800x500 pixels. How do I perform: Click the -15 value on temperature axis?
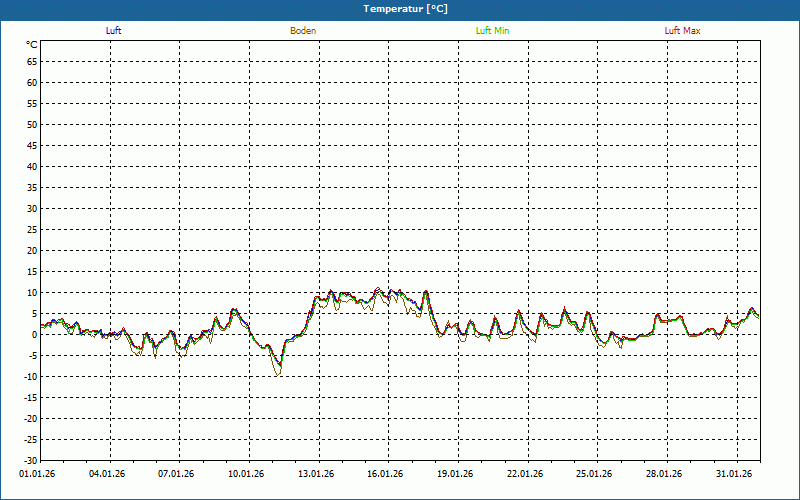(31, 397)
